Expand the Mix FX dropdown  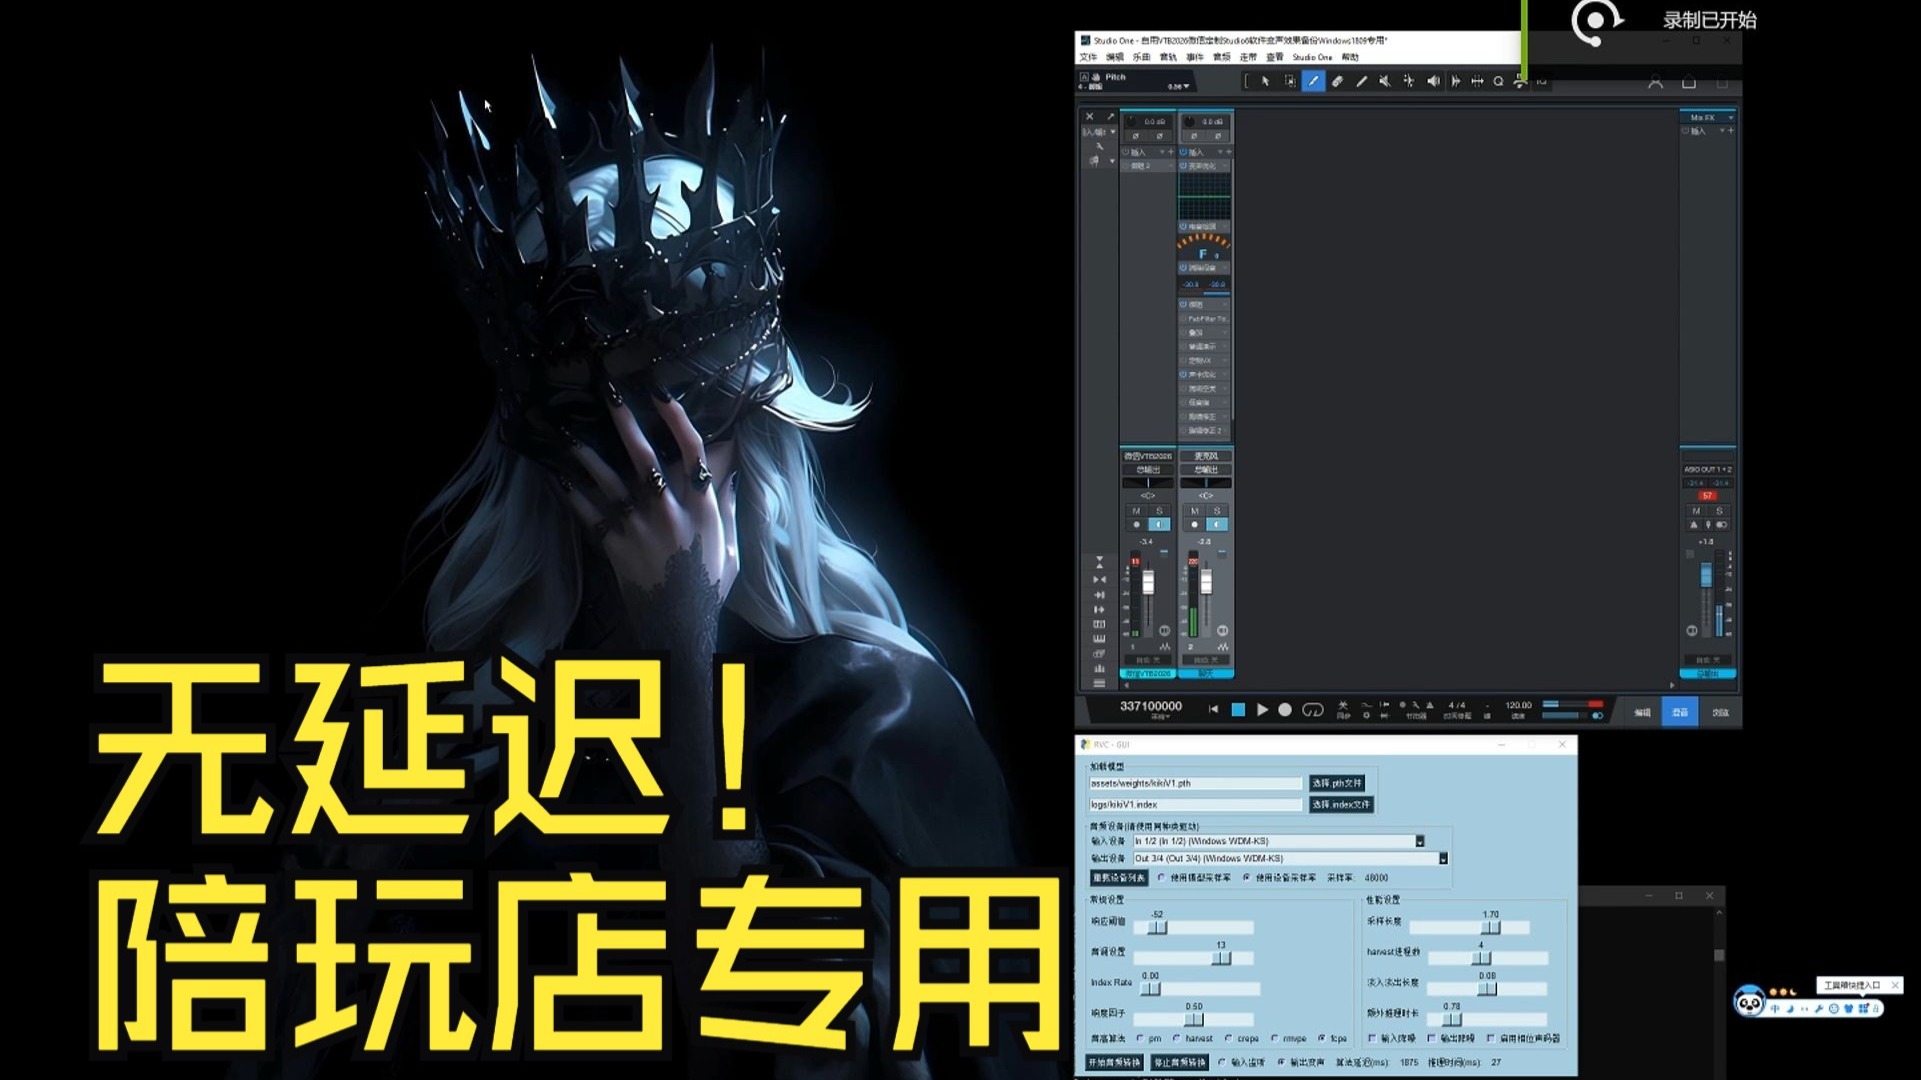click(x=1731, y=118)
